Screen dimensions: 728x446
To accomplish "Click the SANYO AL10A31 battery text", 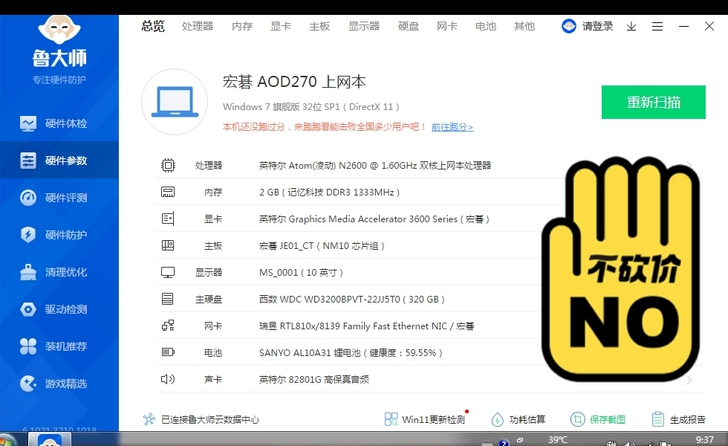I will coord(351,353).
